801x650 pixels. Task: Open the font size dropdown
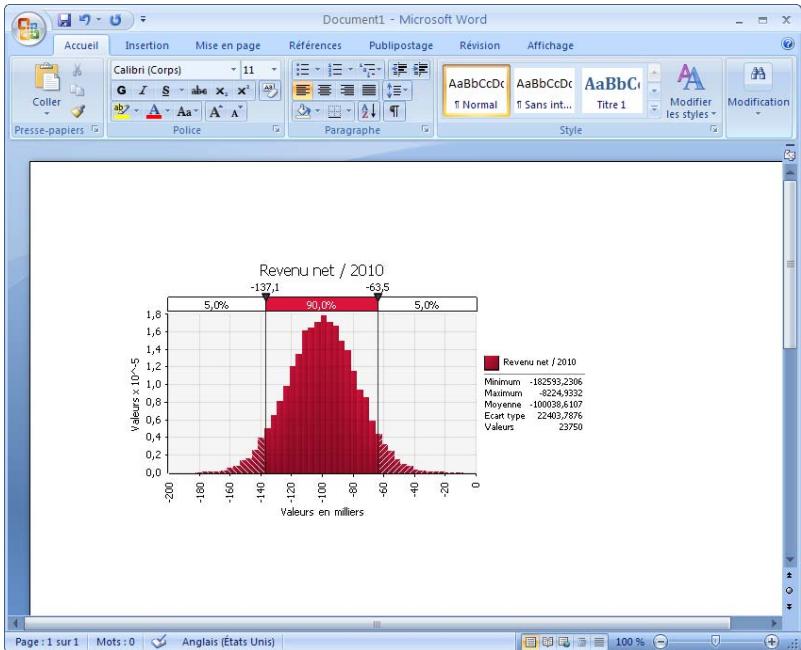coord(272,68)
